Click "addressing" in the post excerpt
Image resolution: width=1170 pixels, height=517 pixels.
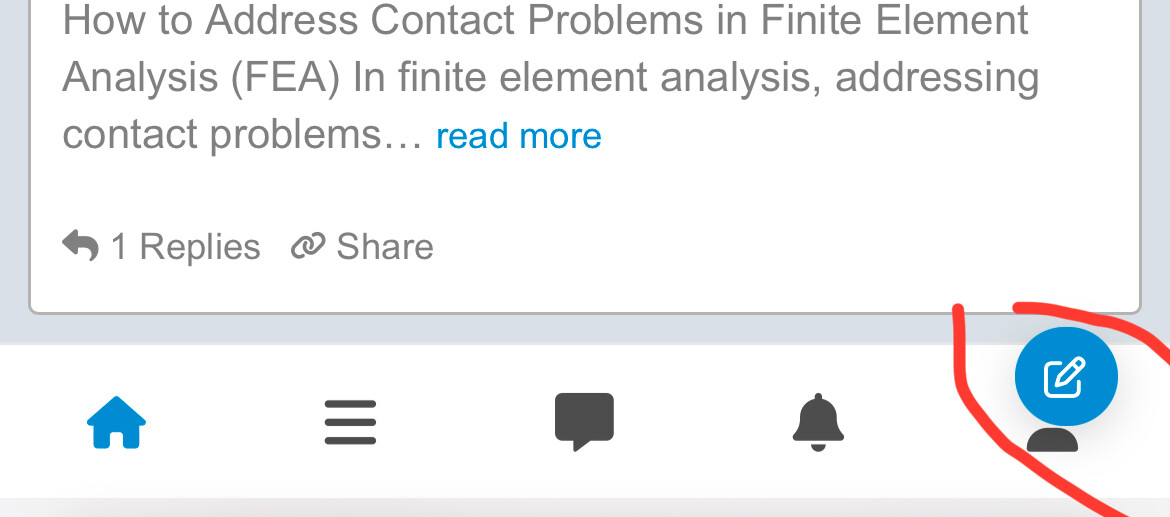936,77
